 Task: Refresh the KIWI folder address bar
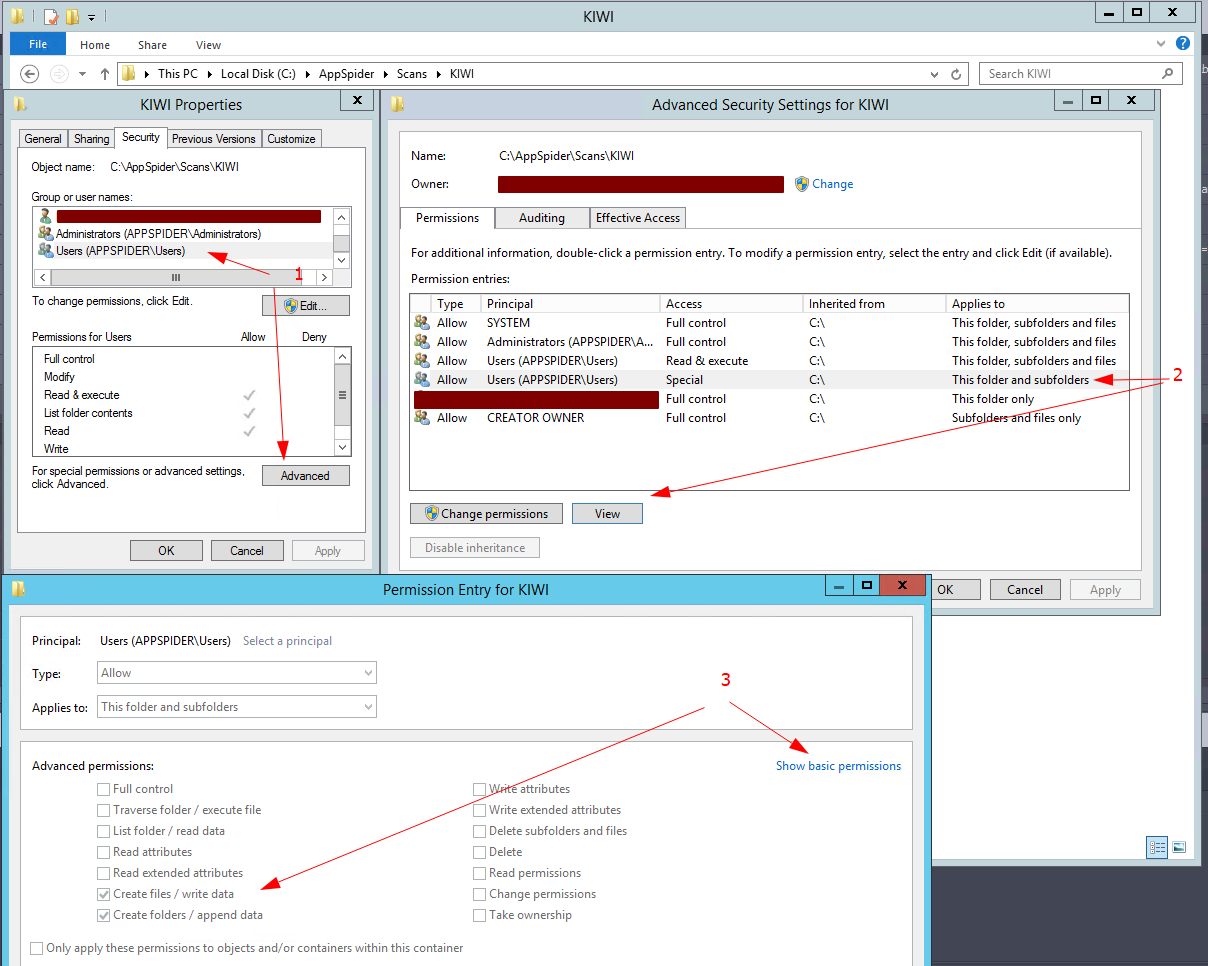coord(956,74)
